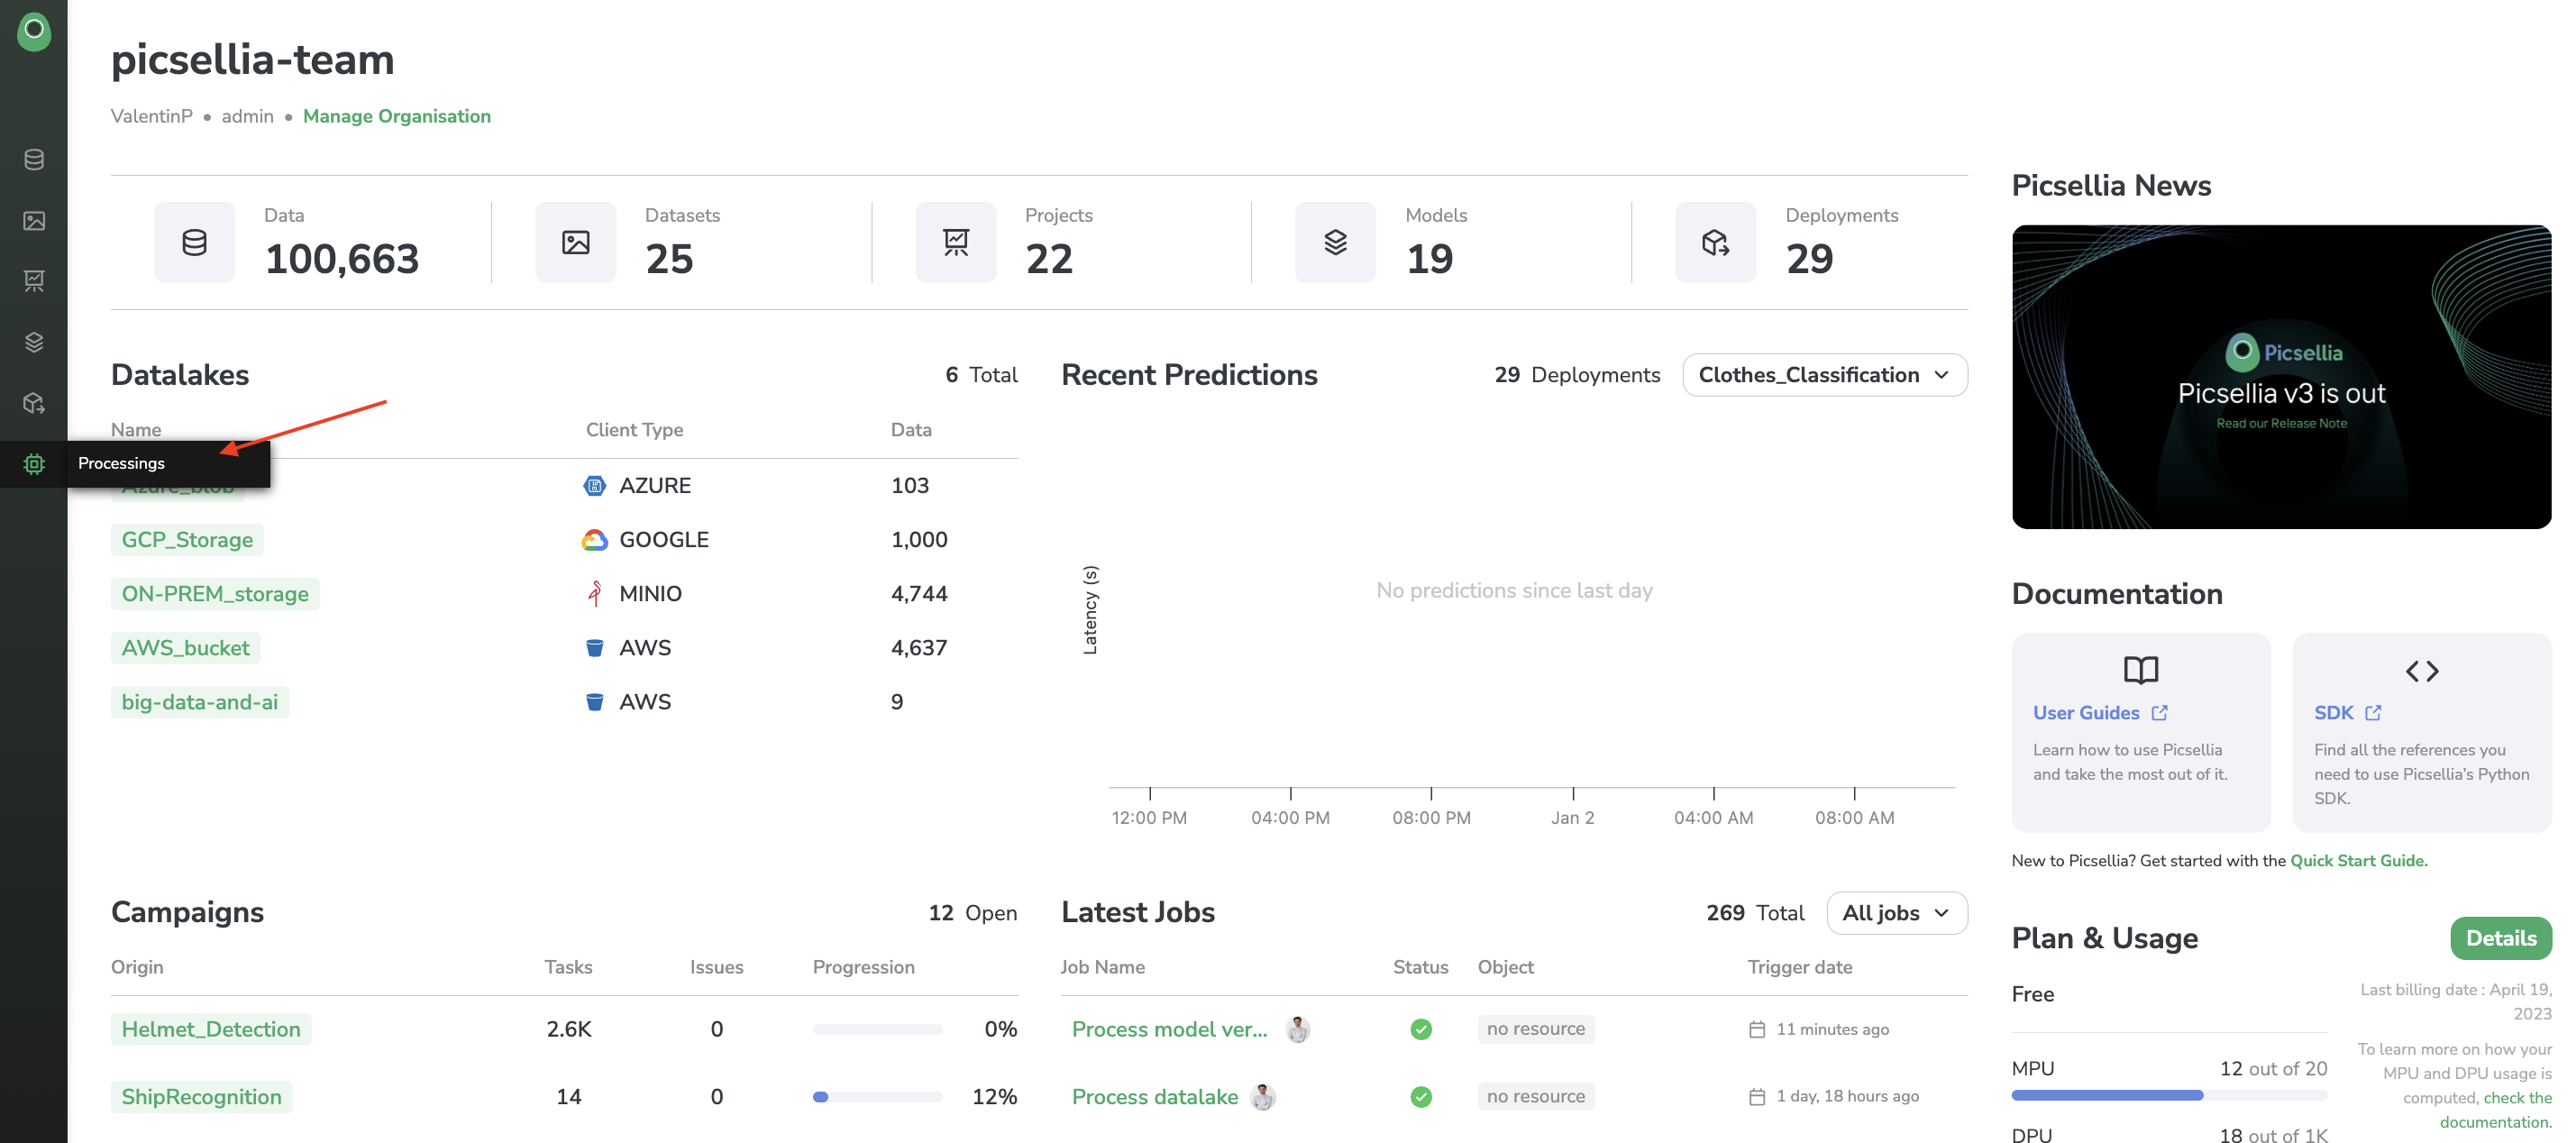Click the Details button in Plan & Usage

point(2501,938)
